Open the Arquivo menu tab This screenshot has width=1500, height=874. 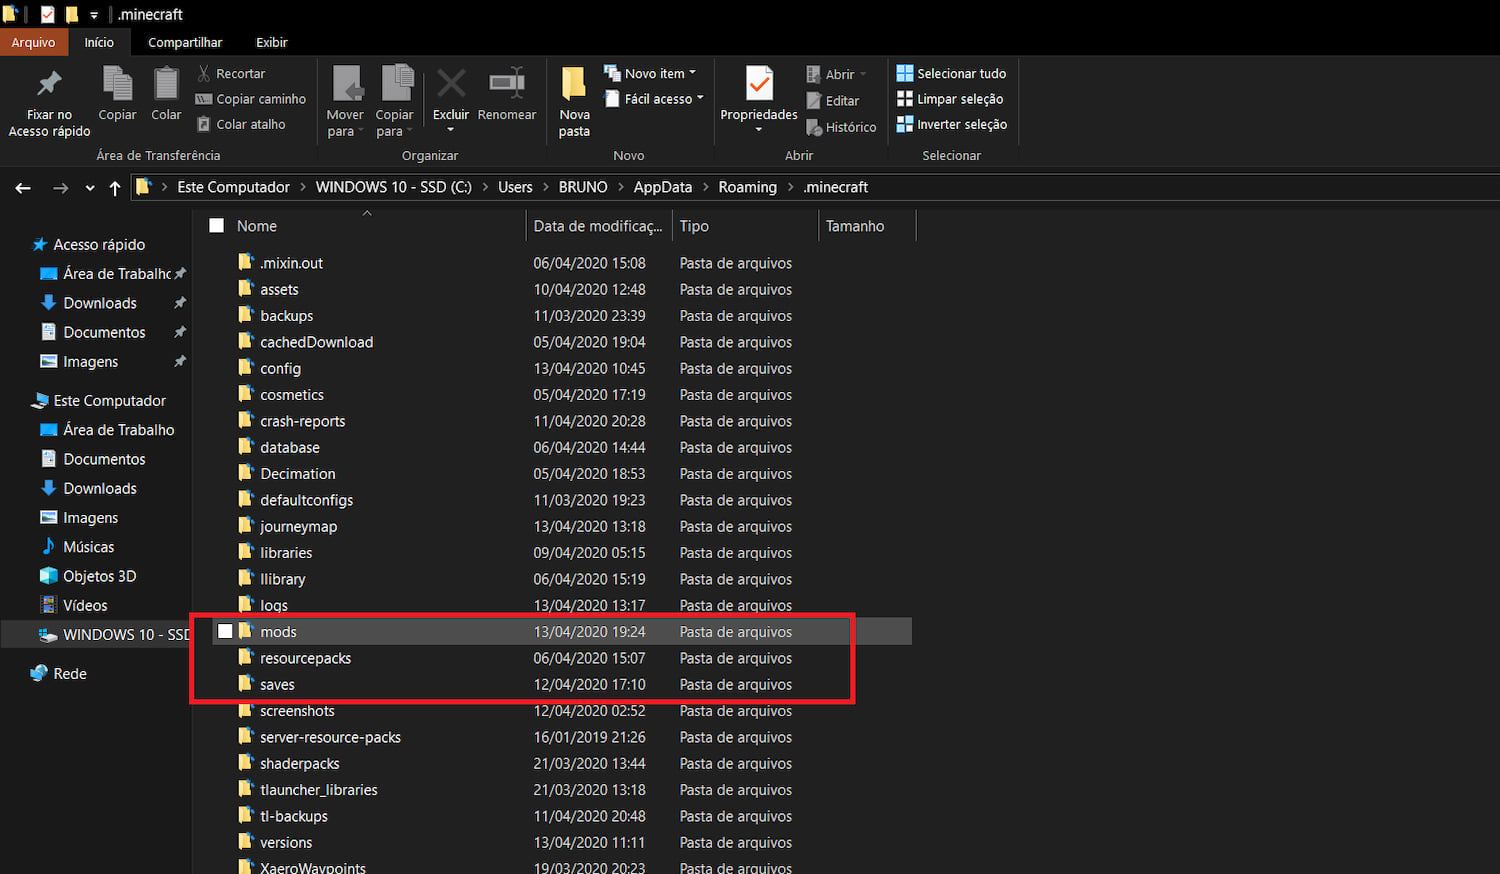pyautogui.click(x=34, y=42)
